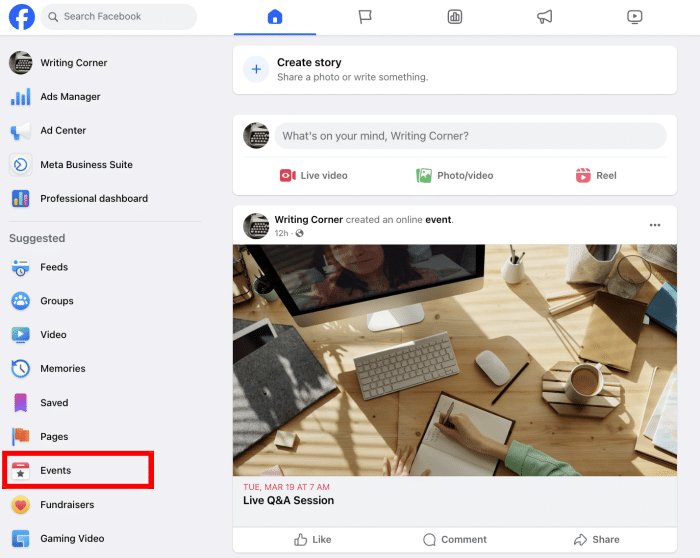Image resolution: width=700 pixels, height=558 pixels.
Task: Open the event cover photo
Action: tap(454, 360)
